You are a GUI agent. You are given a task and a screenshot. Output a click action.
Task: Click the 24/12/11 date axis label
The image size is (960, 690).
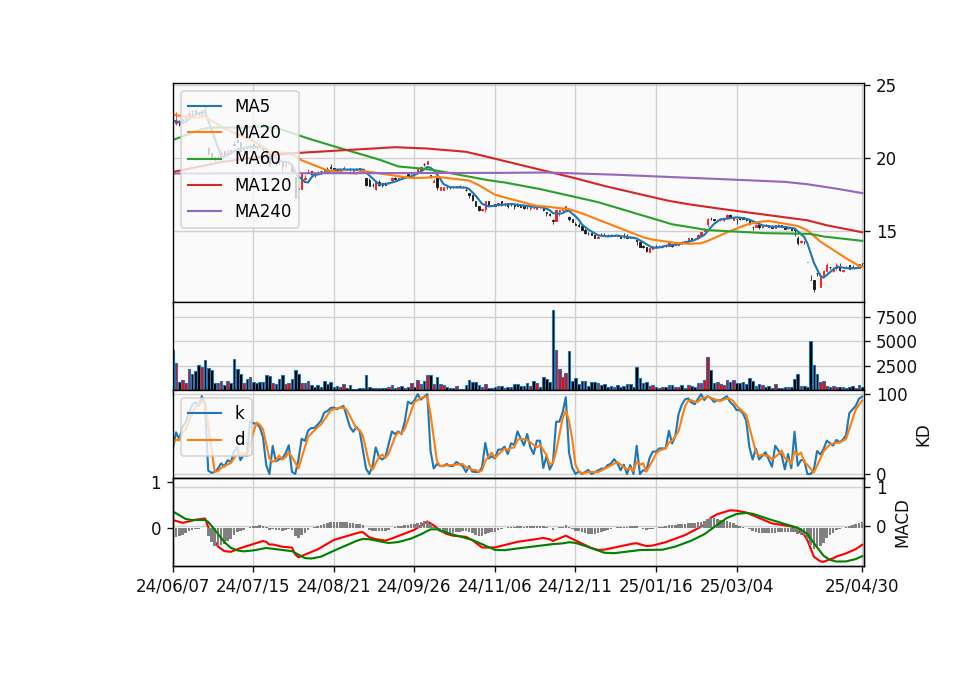(x=574, y=586)
